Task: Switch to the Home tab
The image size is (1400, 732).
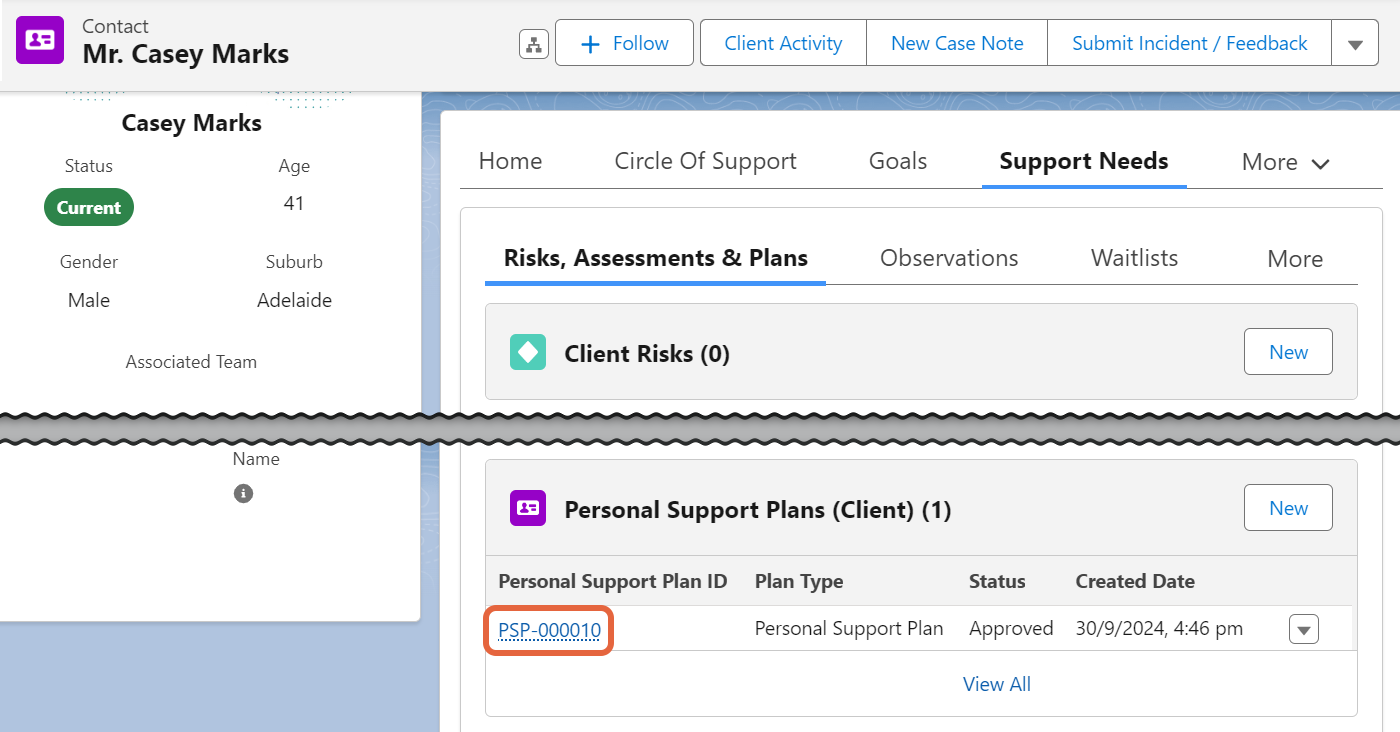Action: click(510, 160)
